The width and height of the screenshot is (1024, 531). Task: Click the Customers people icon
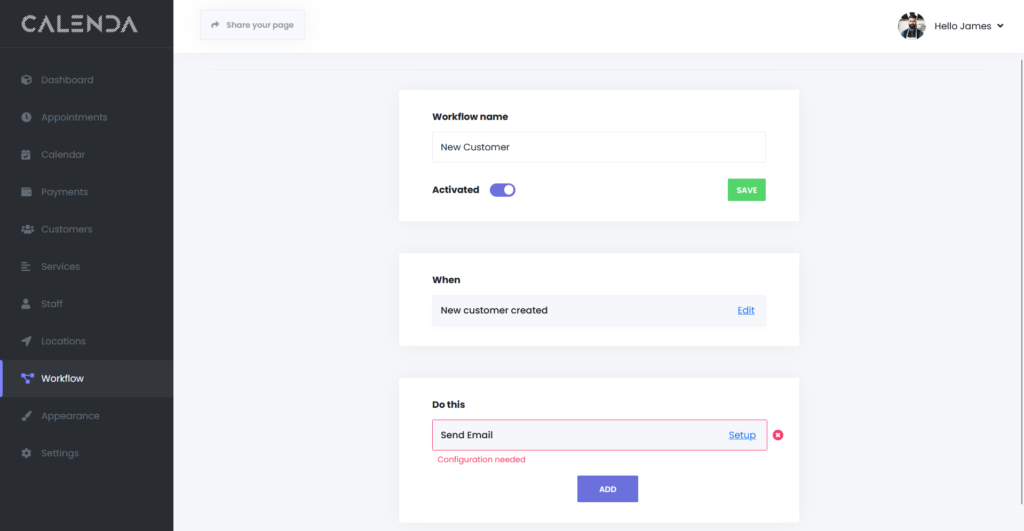point(27,229)
